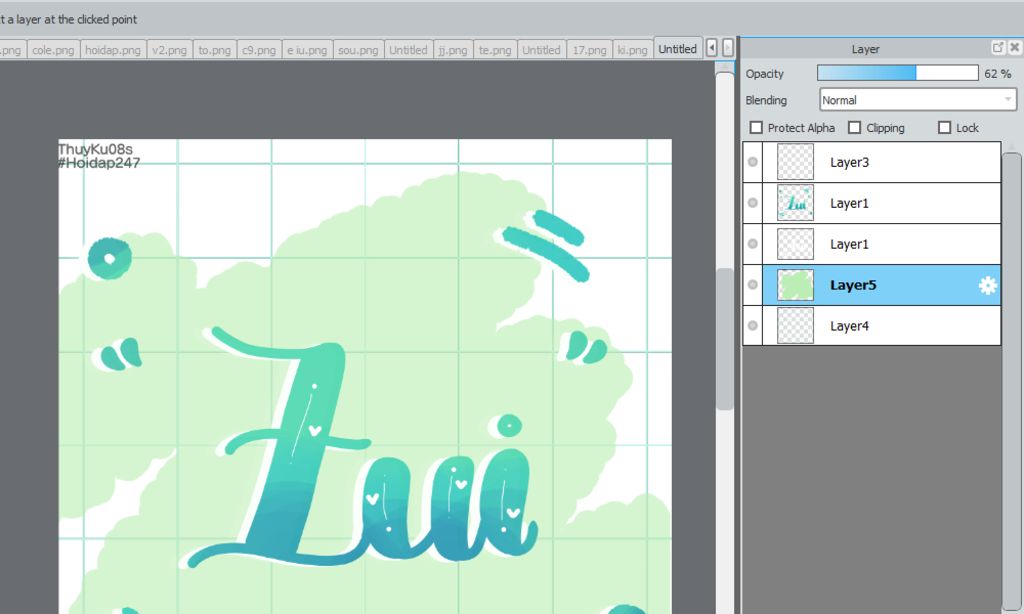Image resolution: width=1024 pixels, height=614 pixels.
Task: Switch to the e iu.png tab
Action: click(307, 50)
